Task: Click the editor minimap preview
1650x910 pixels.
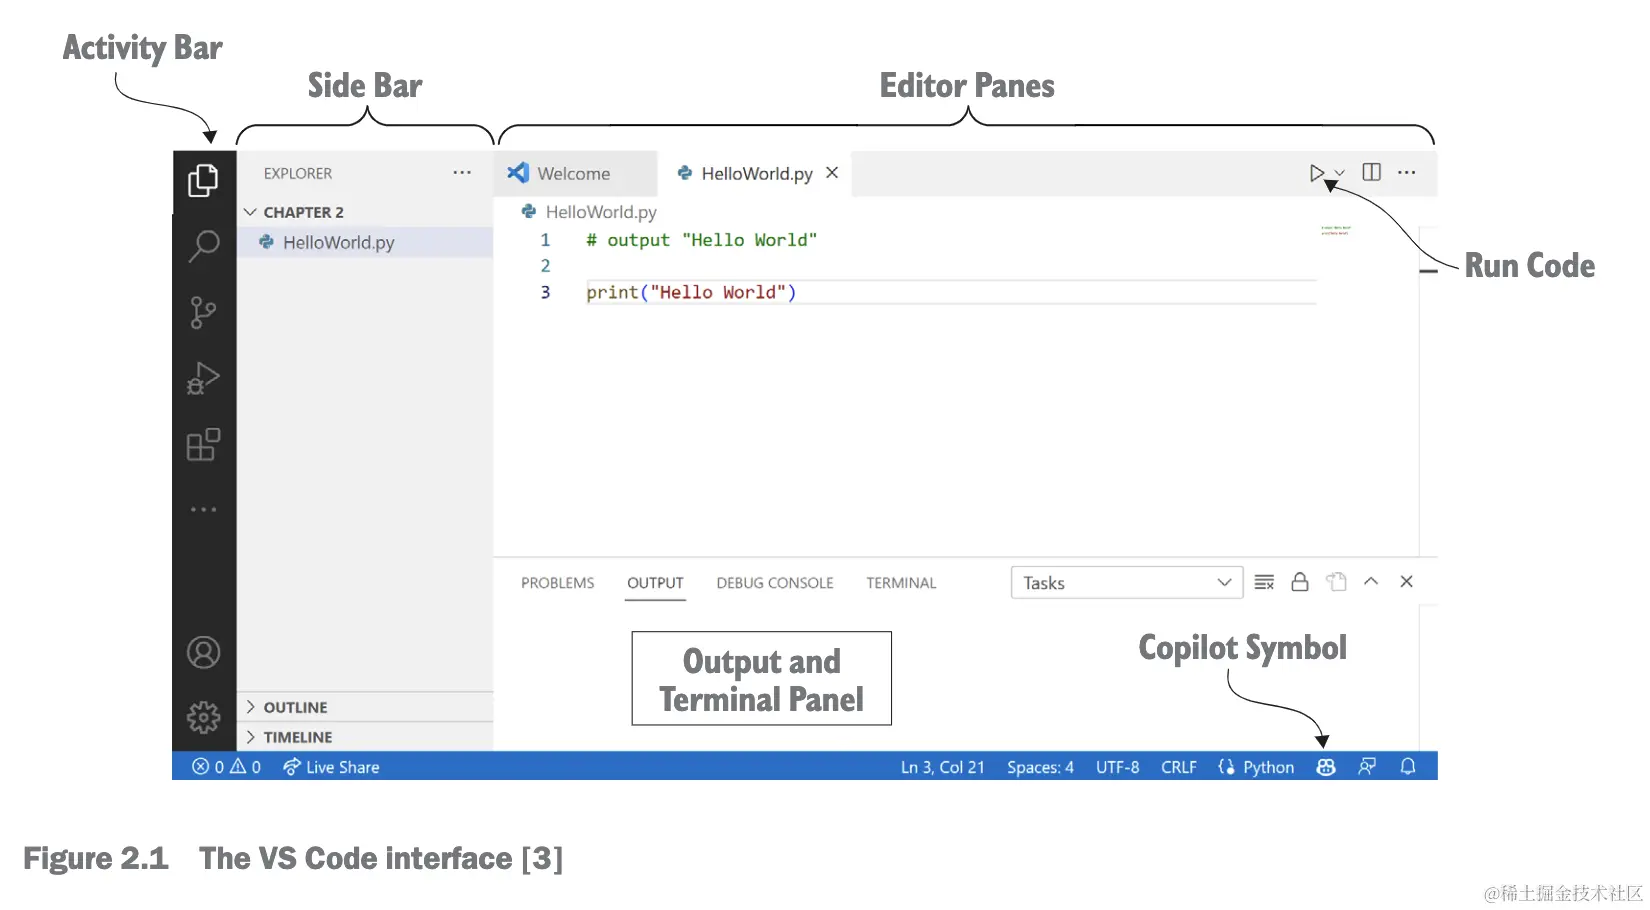Action: 1336,230
